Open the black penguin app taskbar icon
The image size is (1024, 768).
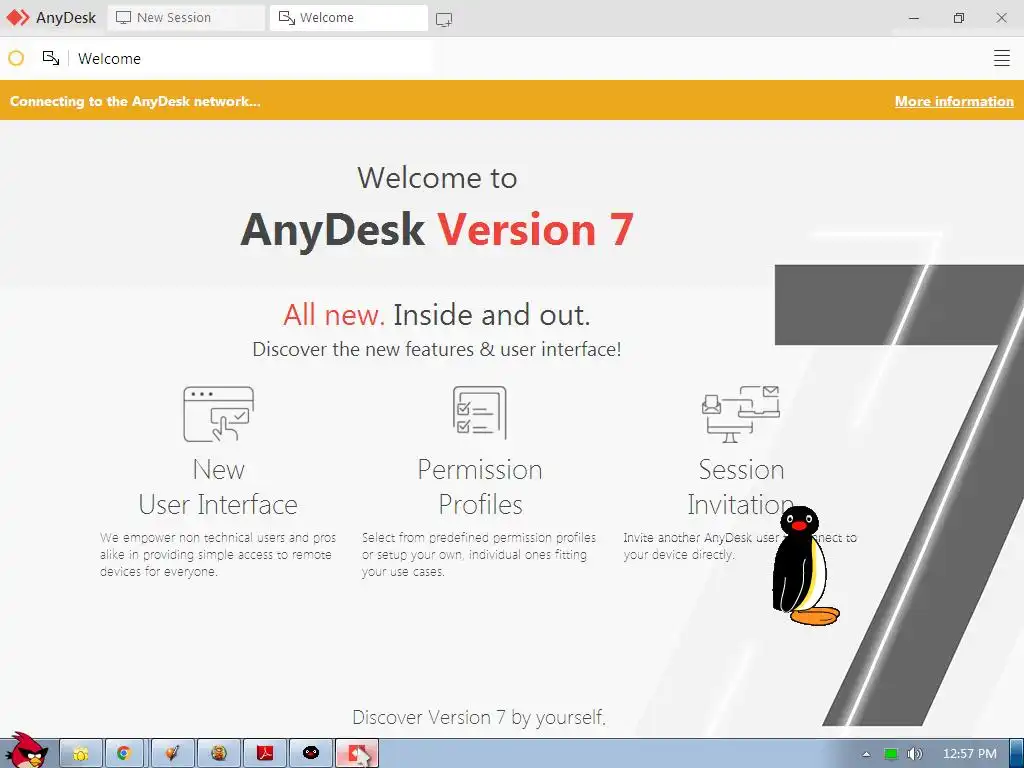pos(311,754)
